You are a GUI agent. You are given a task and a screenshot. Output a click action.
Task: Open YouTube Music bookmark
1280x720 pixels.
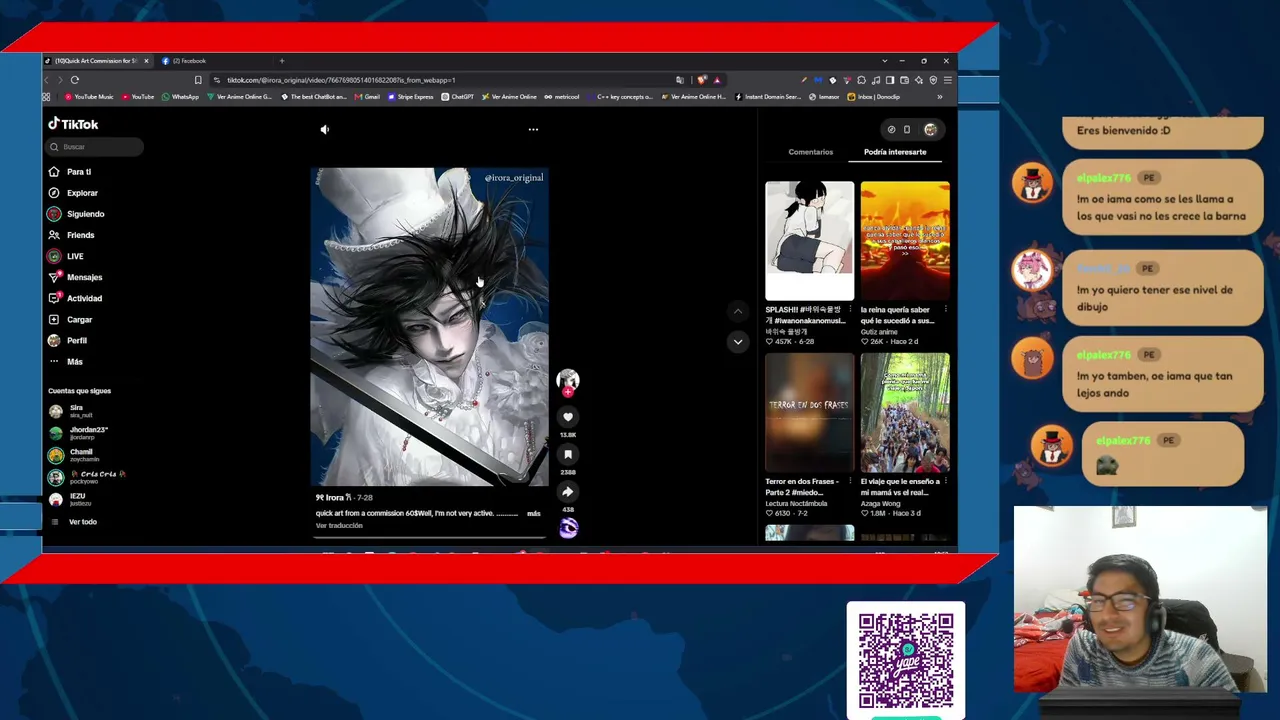(x=89, y=97)
